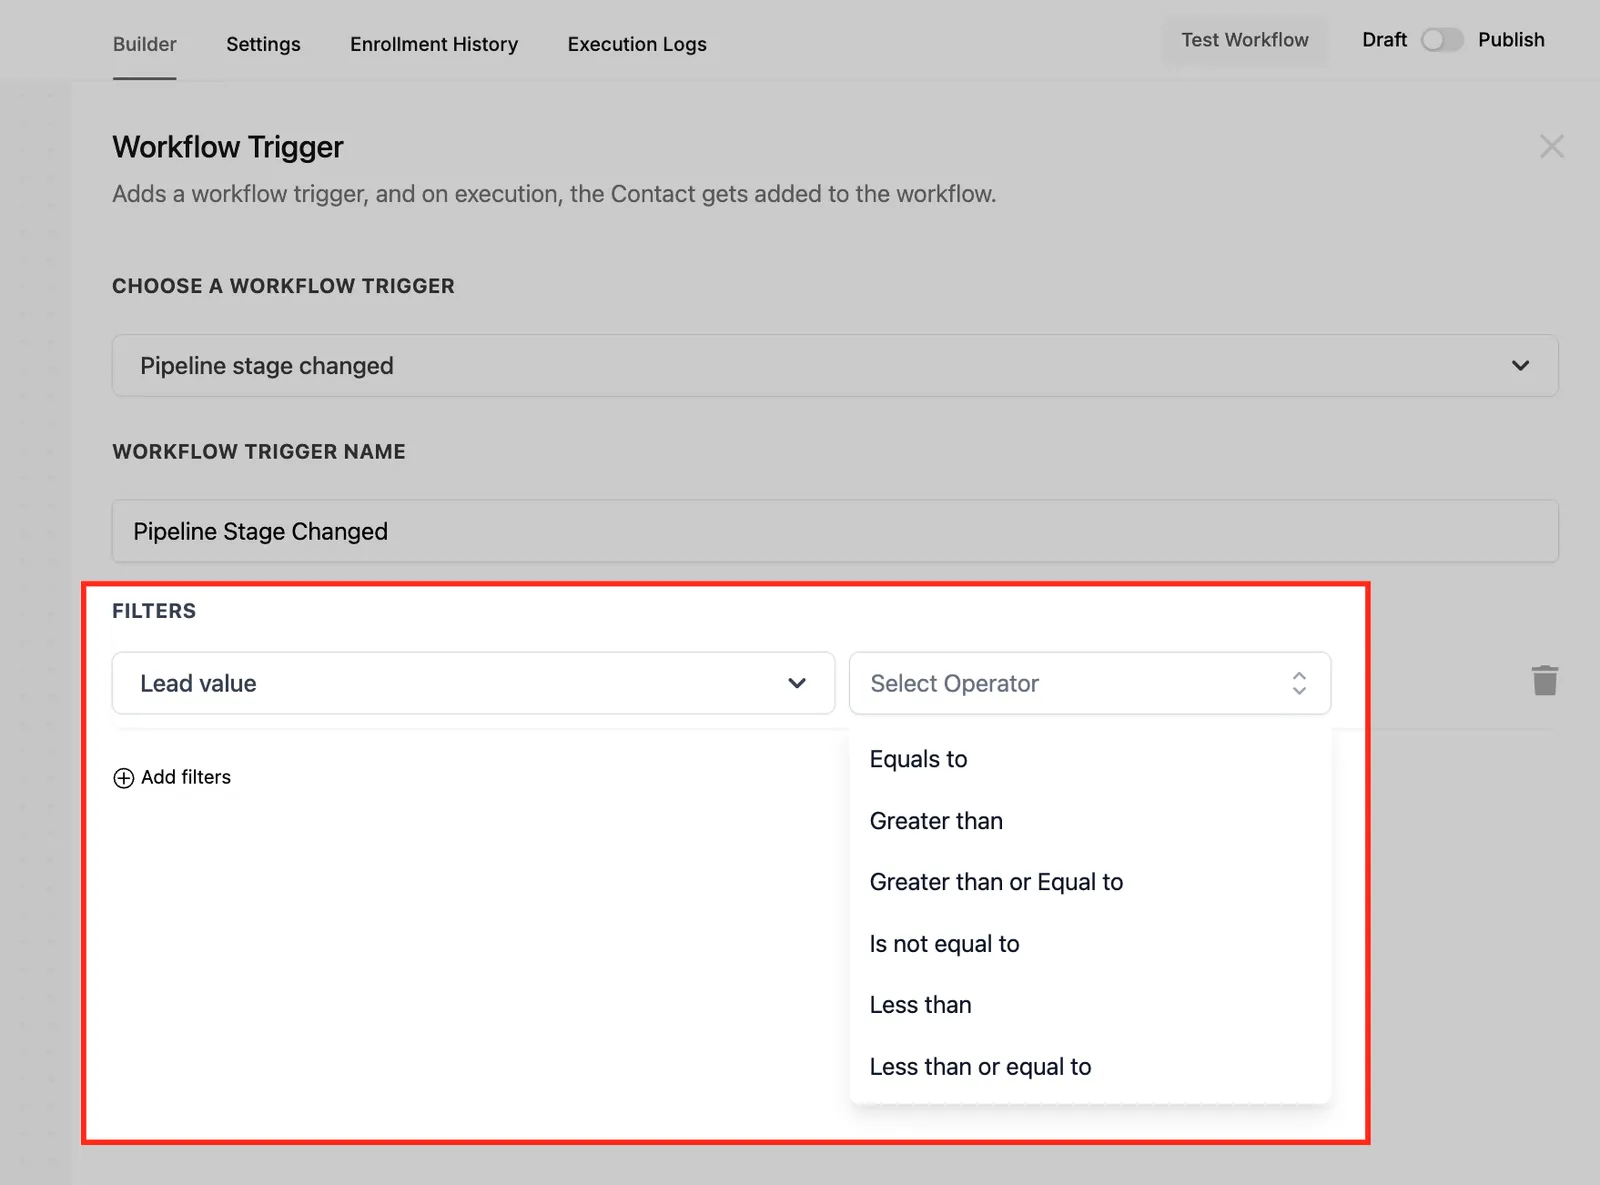The width and height of the screenshot is (1600, 1185).
Task: Click the Test Workflow button
Action: [x=1244, y=40]
